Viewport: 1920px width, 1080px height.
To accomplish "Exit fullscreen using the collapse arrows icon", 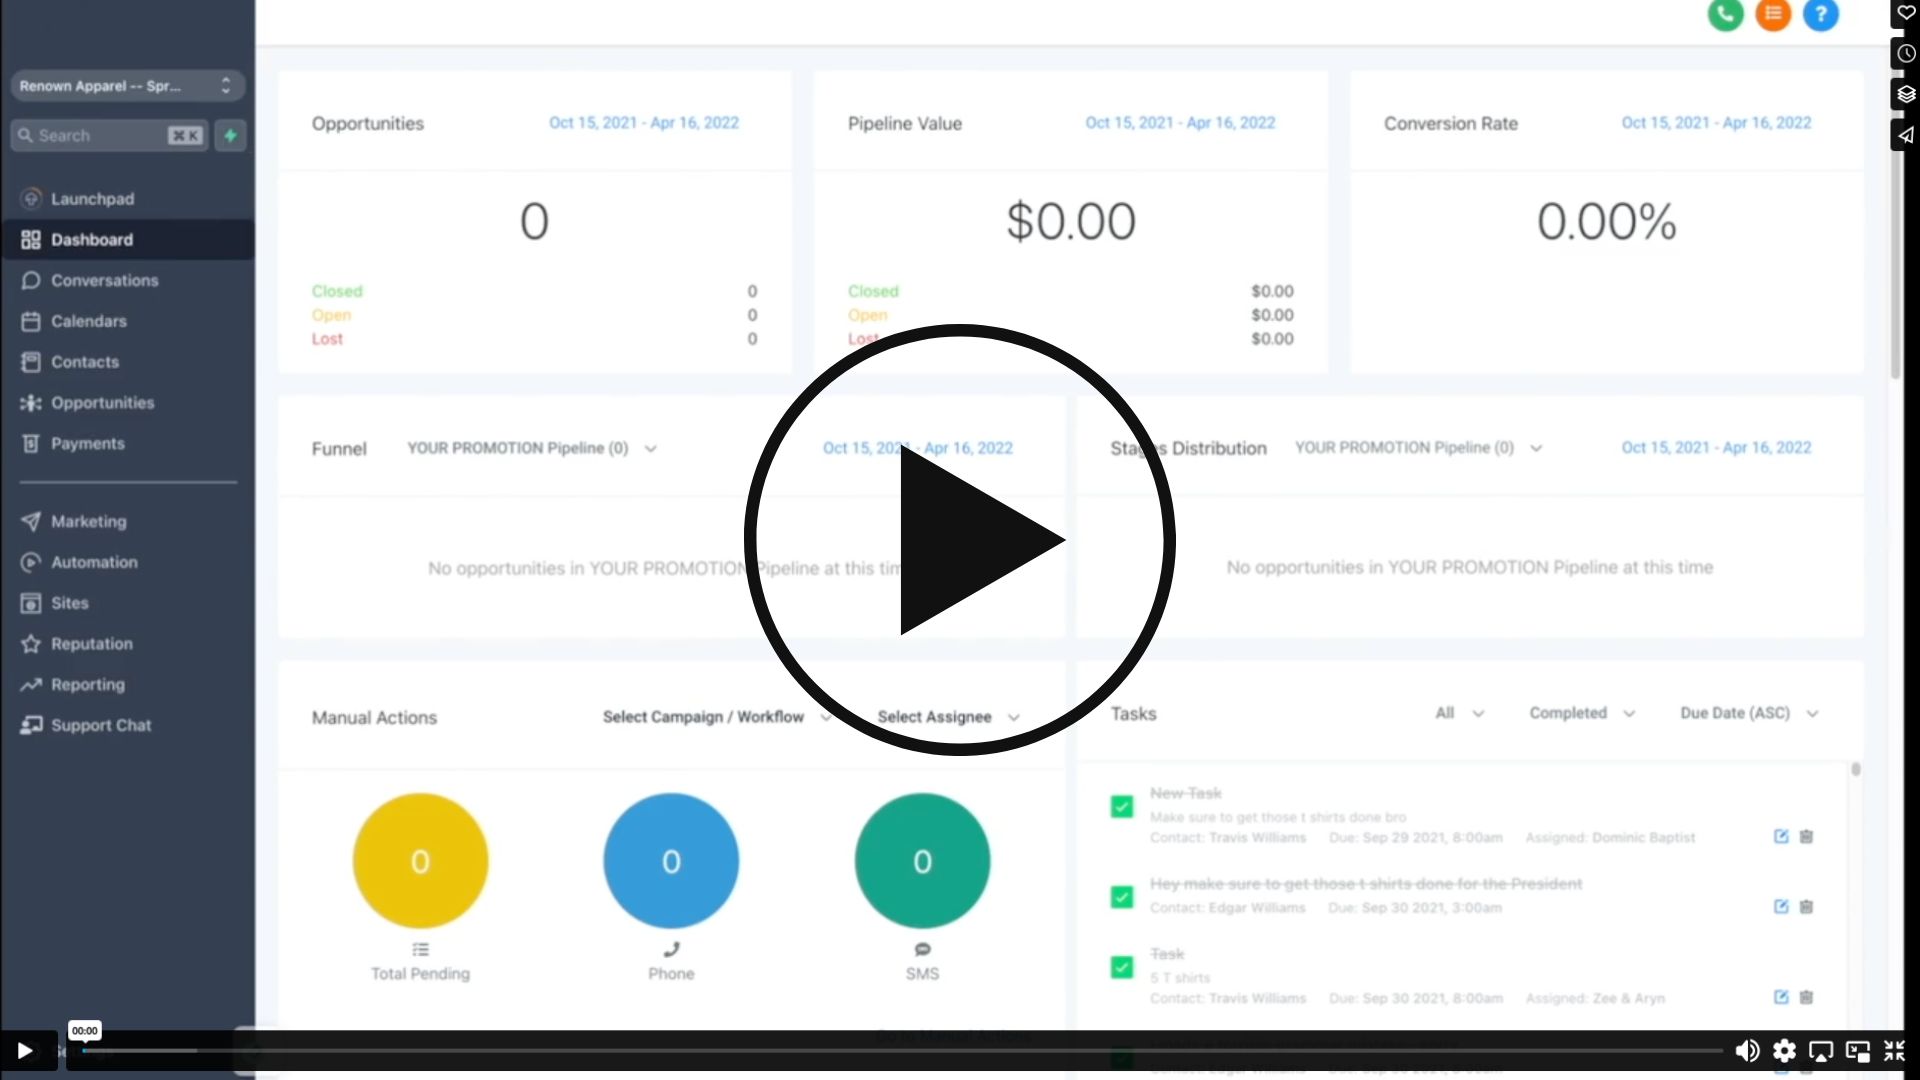I will tap(1894, 1050).
